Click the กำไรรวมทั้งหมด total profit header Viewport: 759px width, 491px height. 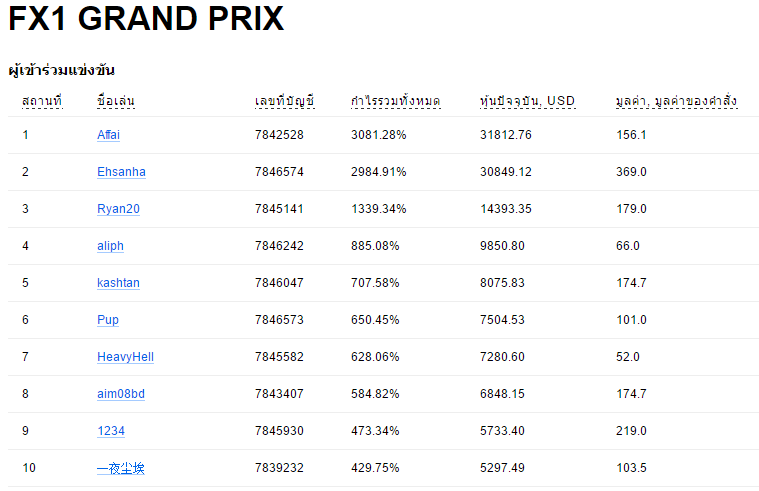[x=395, y=101]
